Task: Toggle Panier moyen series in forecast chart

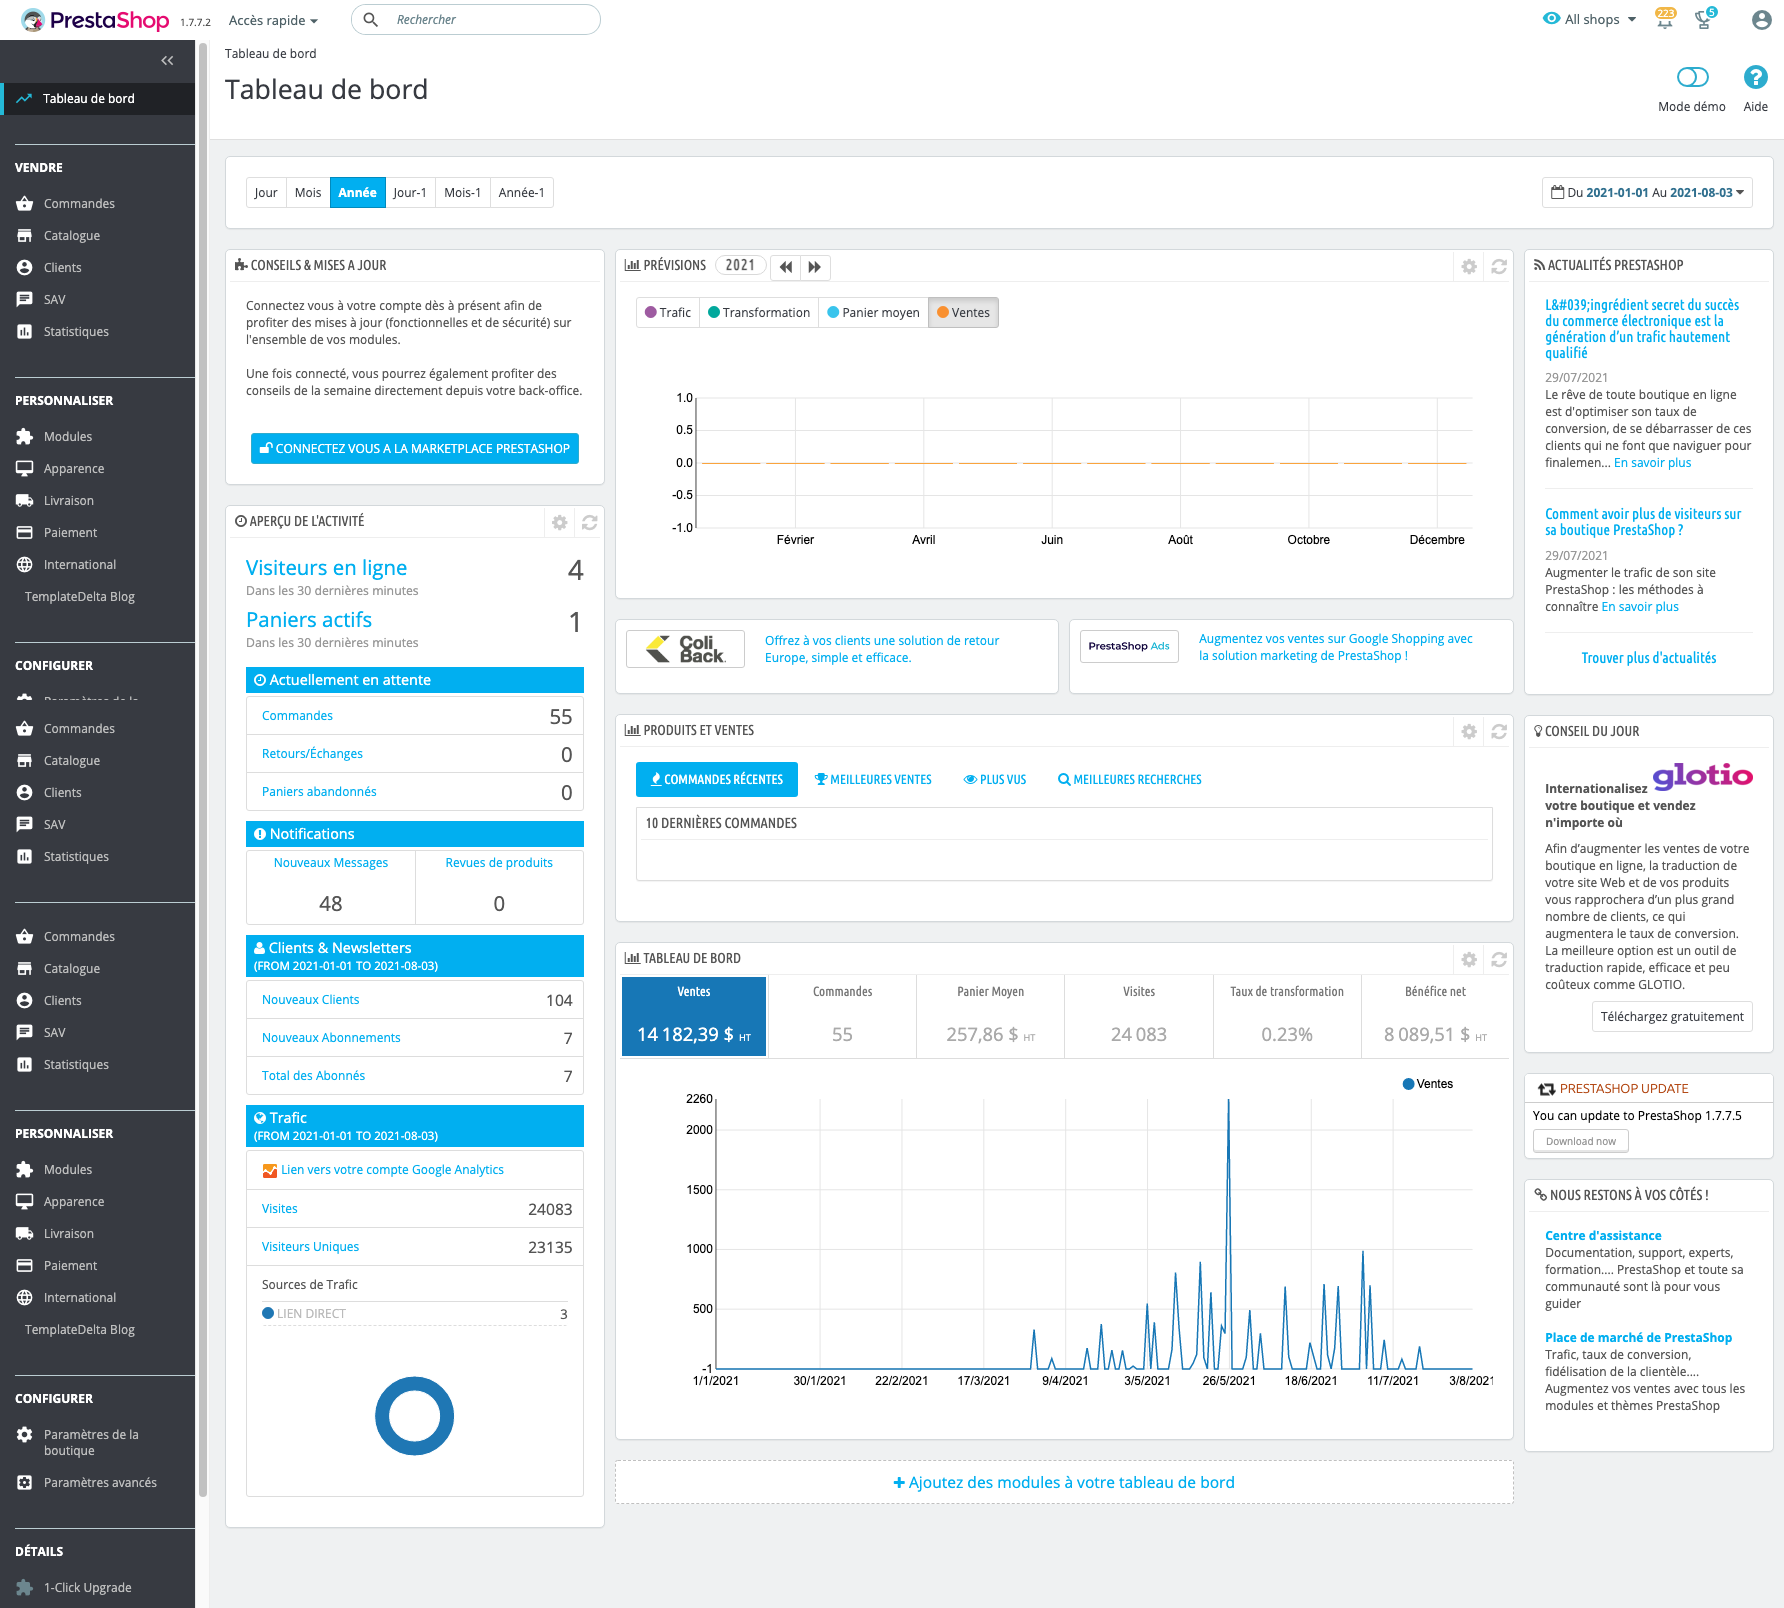Action: coord(873,313)
